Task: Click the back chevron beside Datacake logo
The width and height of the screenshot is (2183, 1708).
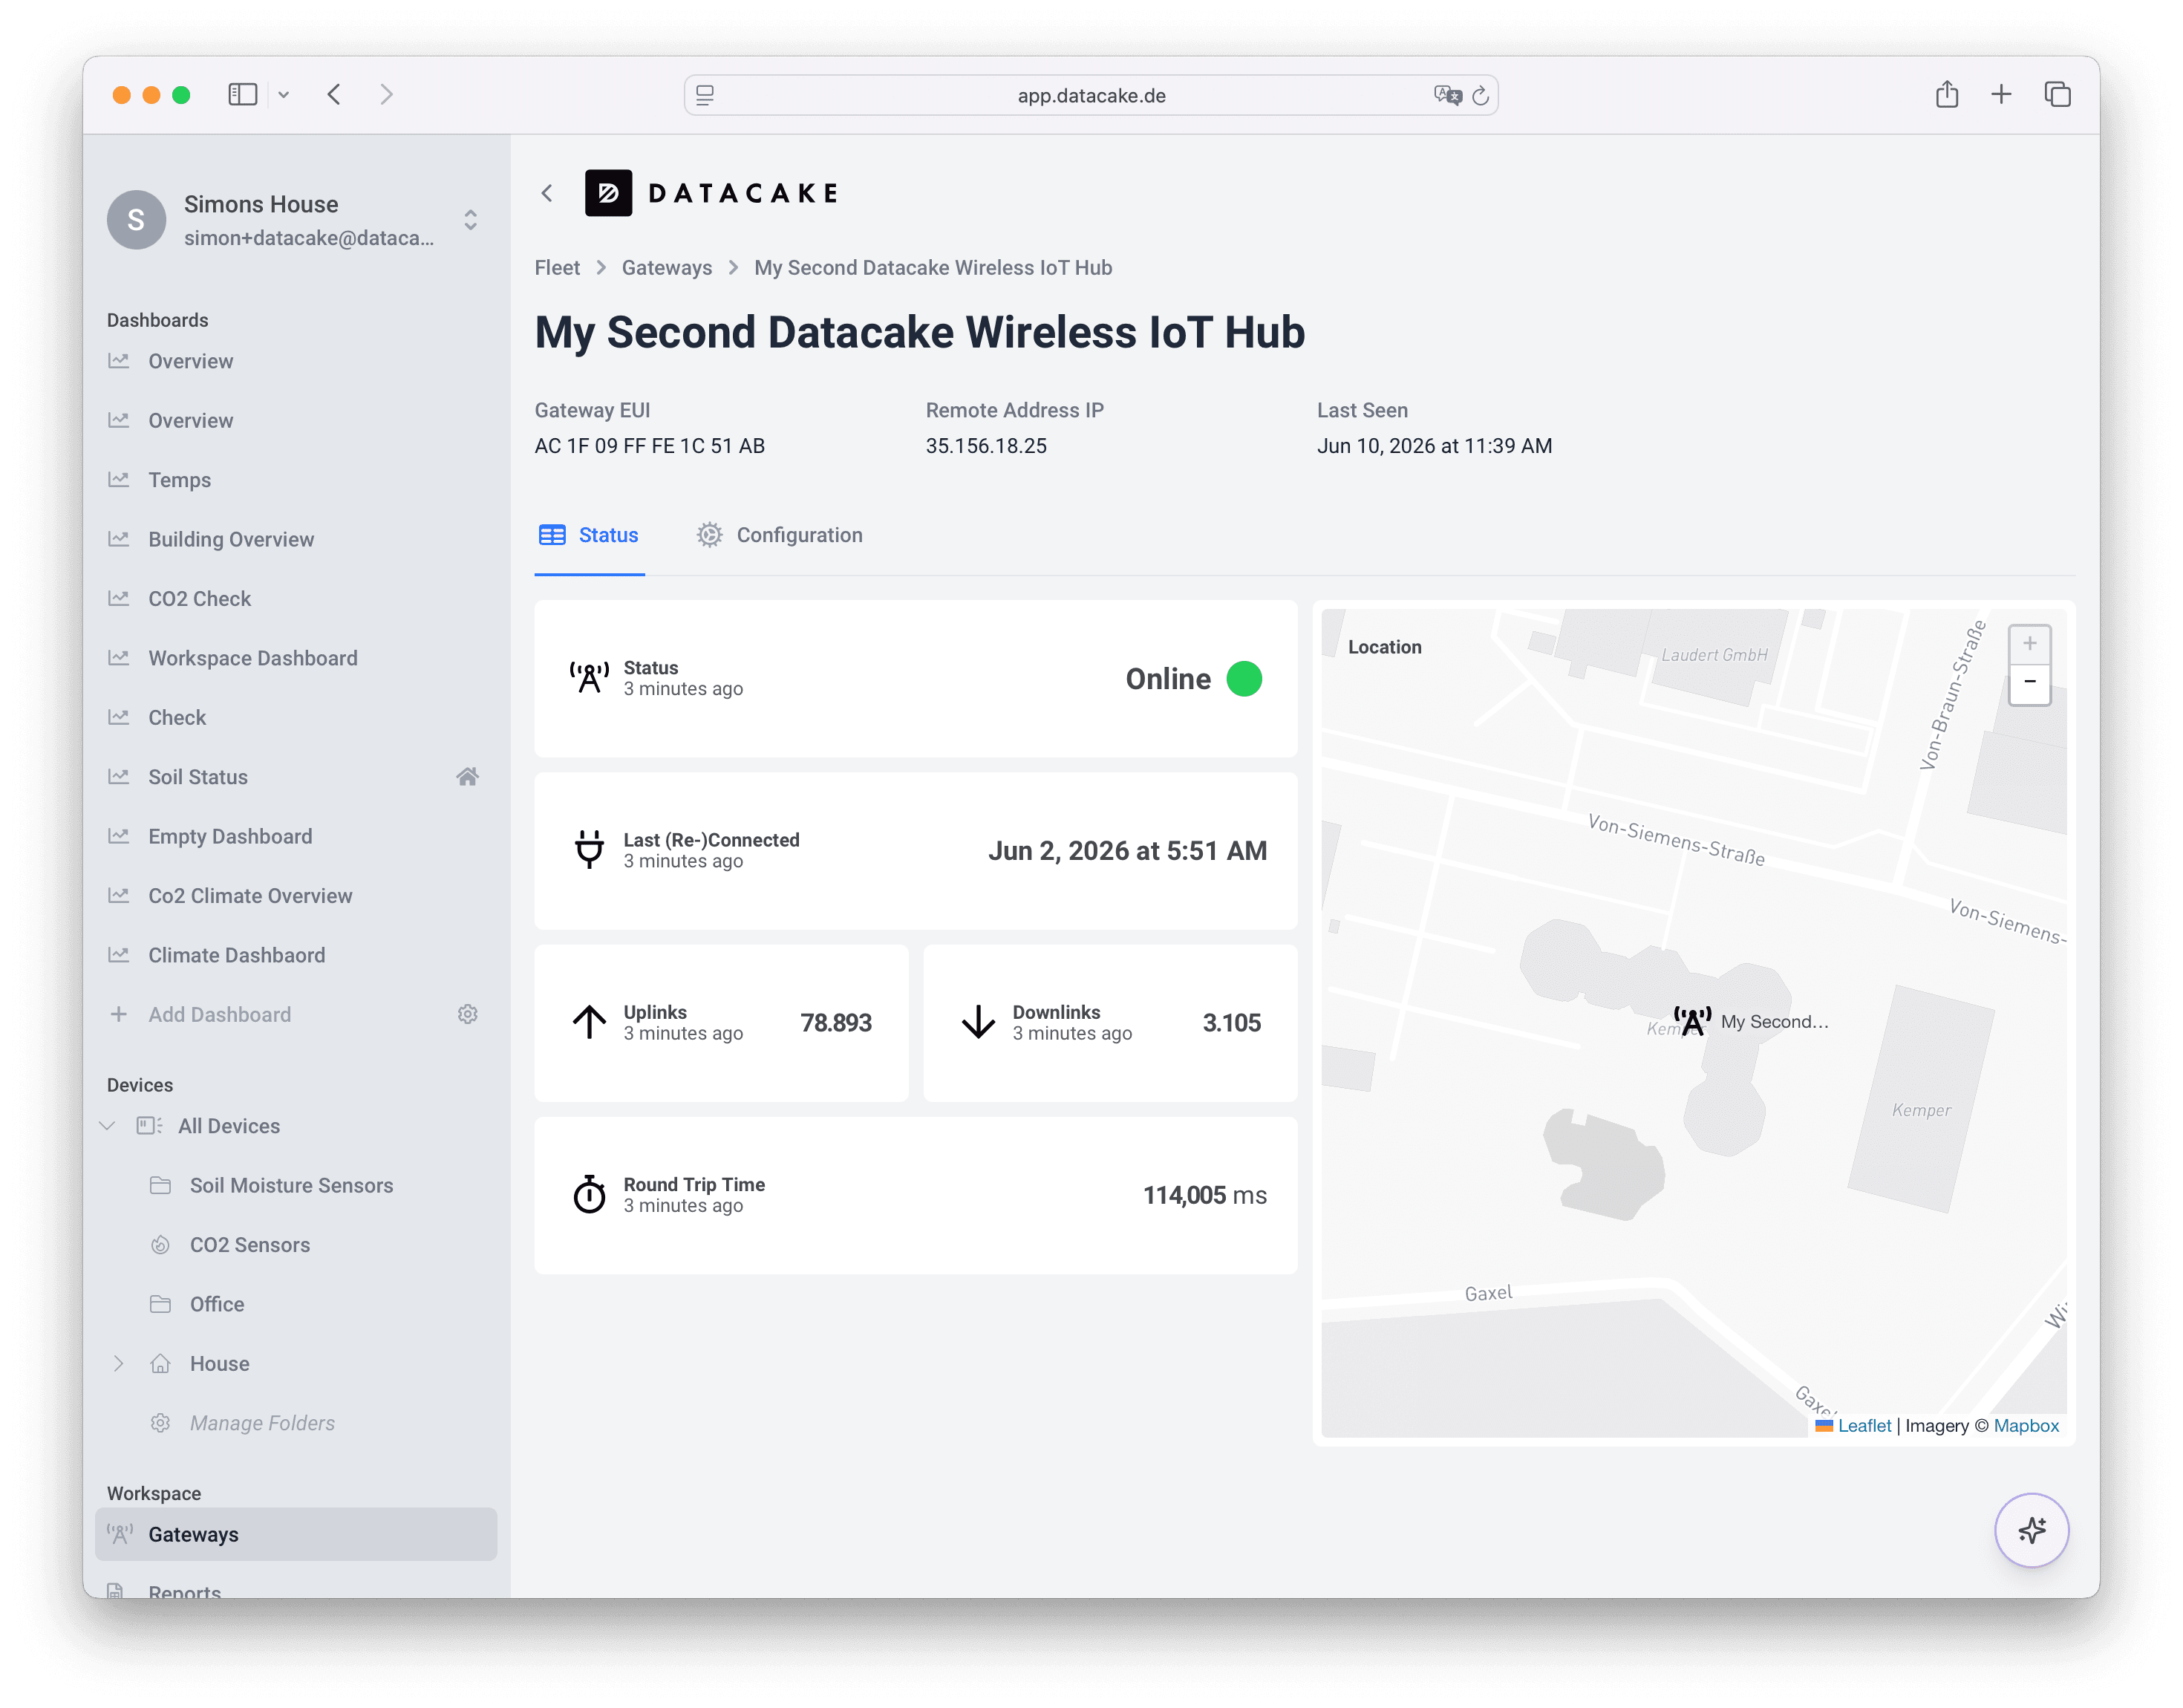Action: point(547,193)
